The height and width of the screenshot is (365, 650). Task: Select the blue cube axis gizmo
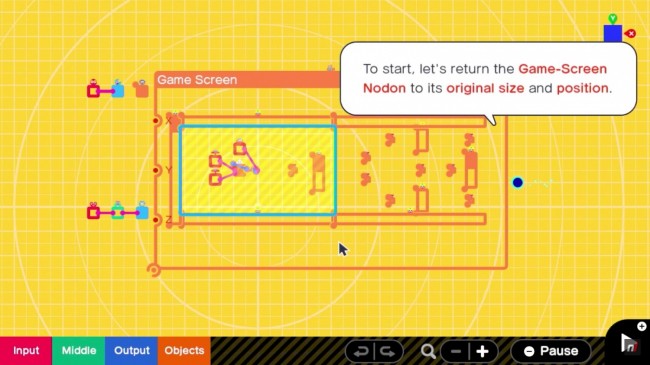point(613,33)
